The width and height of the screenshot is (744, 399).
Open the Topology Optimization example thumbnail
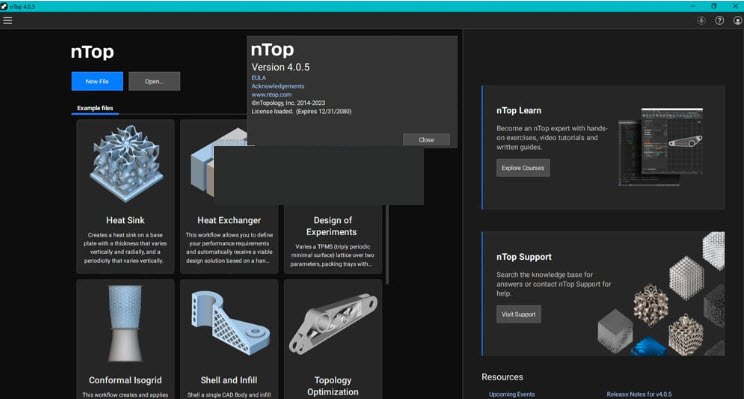coord(333,325)
